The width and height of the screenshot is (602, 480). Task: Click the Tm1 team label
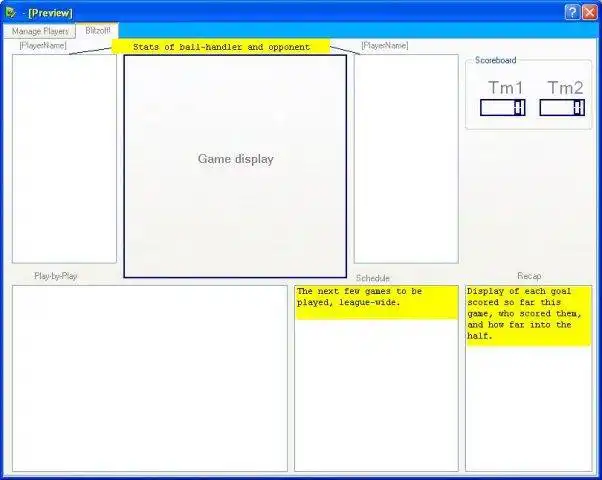click(505, 88)
